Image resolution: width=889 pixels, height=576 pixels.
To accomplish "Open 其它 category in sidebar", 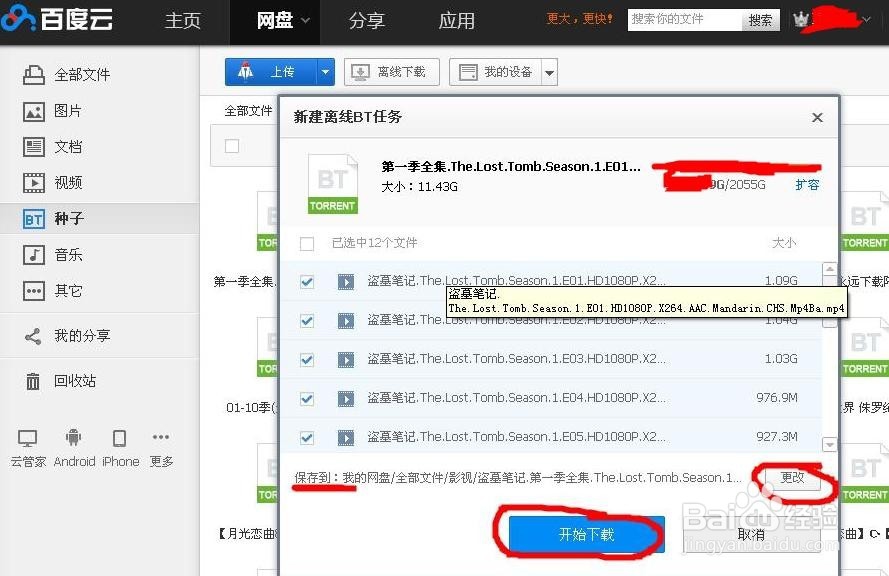I will tap(53, 291).
